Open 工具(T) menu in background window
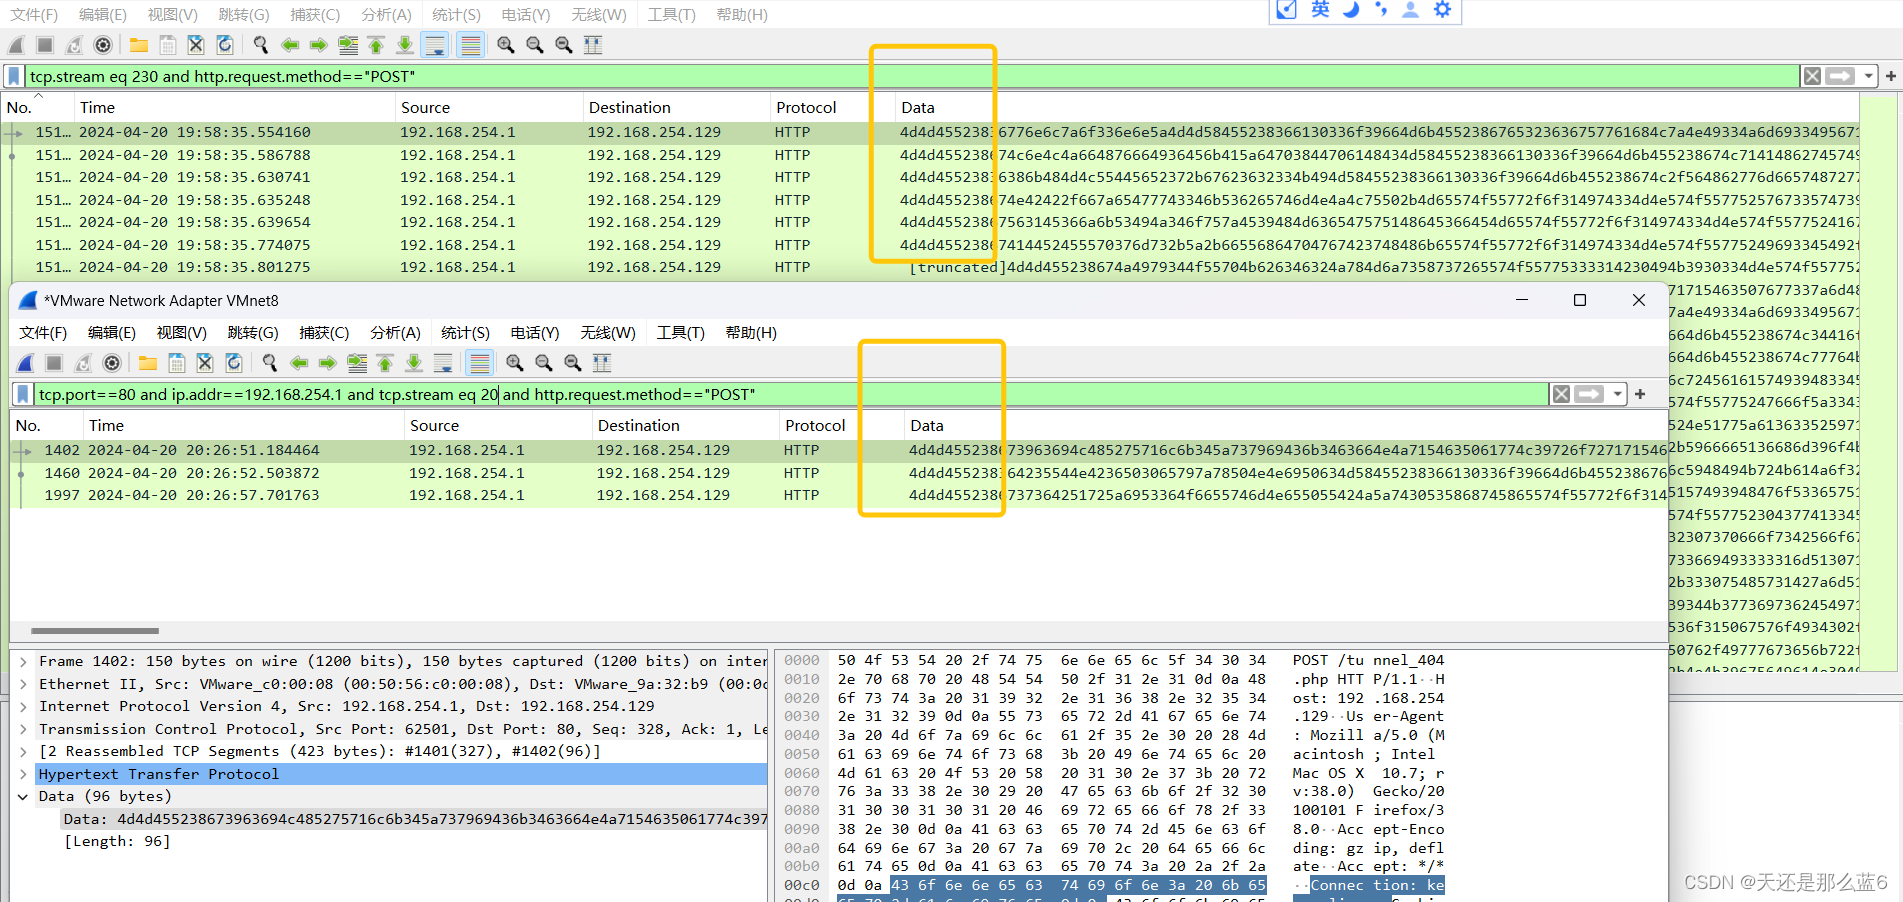The width and height of the screenshot is (1903, 902). 671,15
